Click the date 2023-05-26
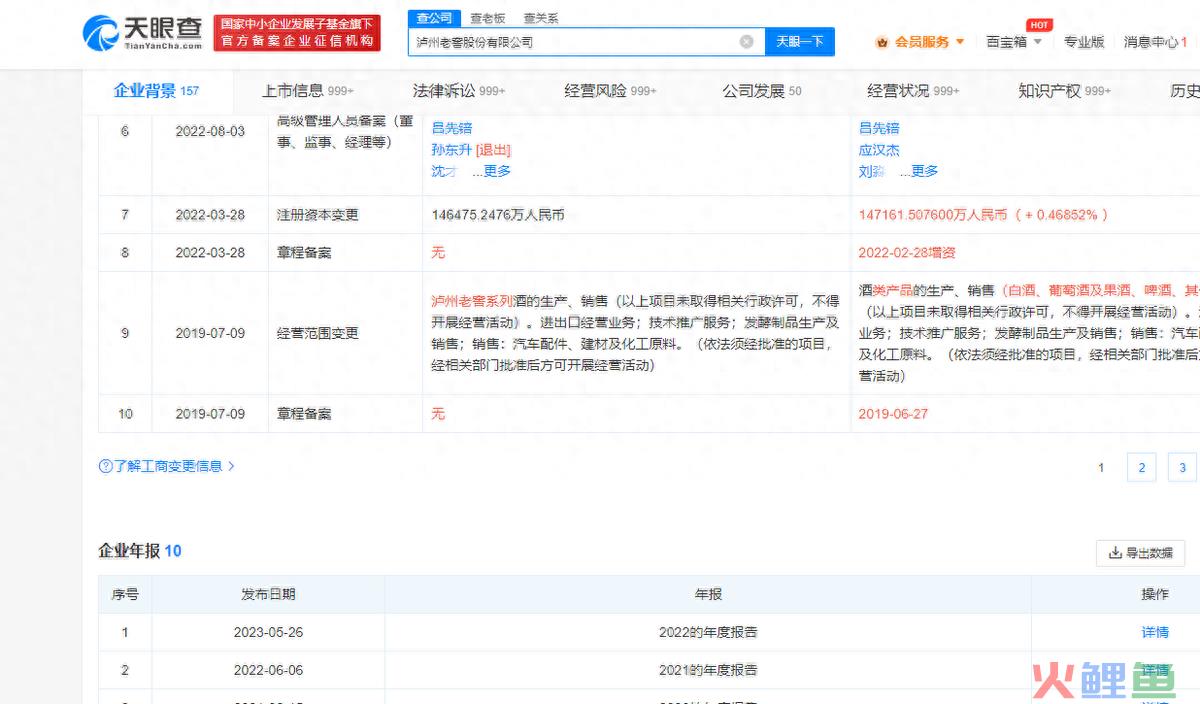The height and width of the screenshot is (704, 1200). tap(268, 632)
